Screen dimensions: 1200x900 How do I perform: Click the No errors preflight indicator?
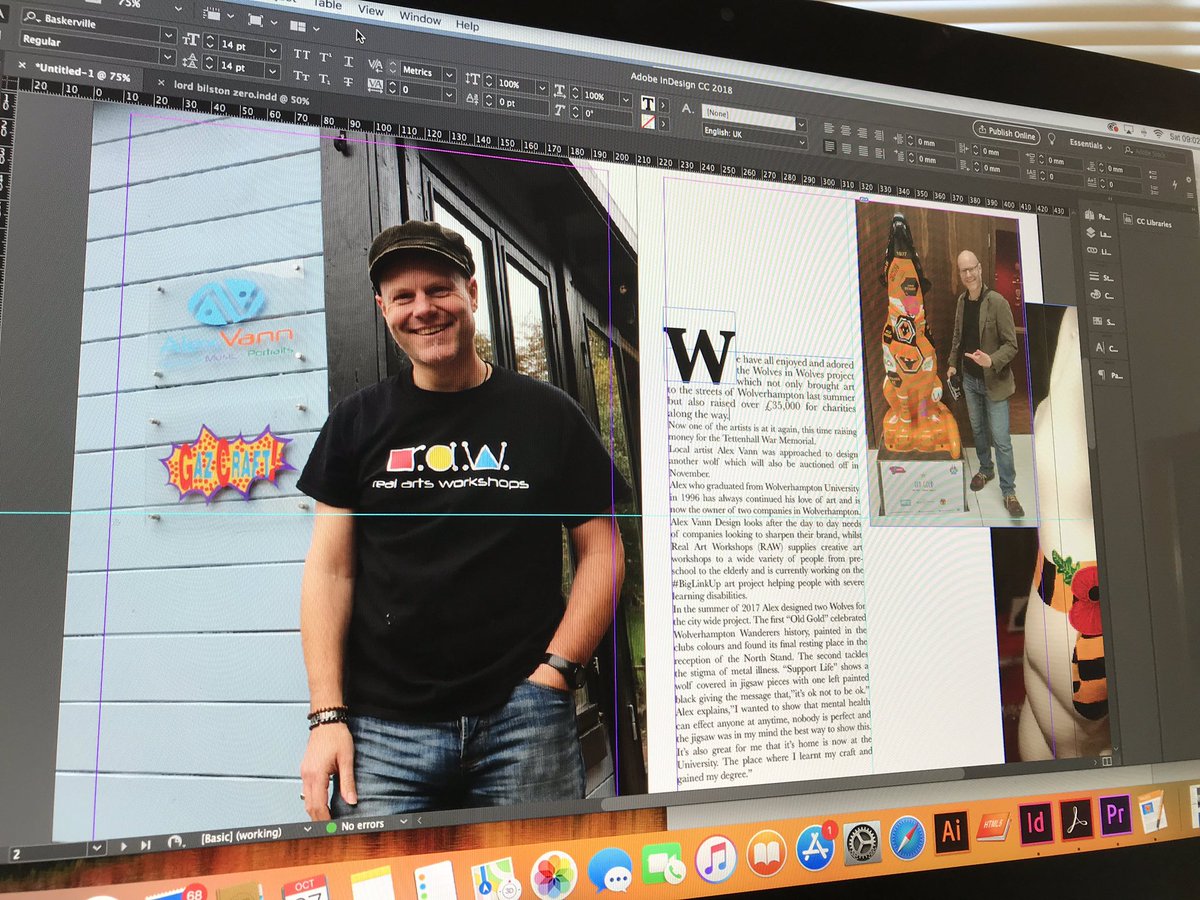click(356, 826)
